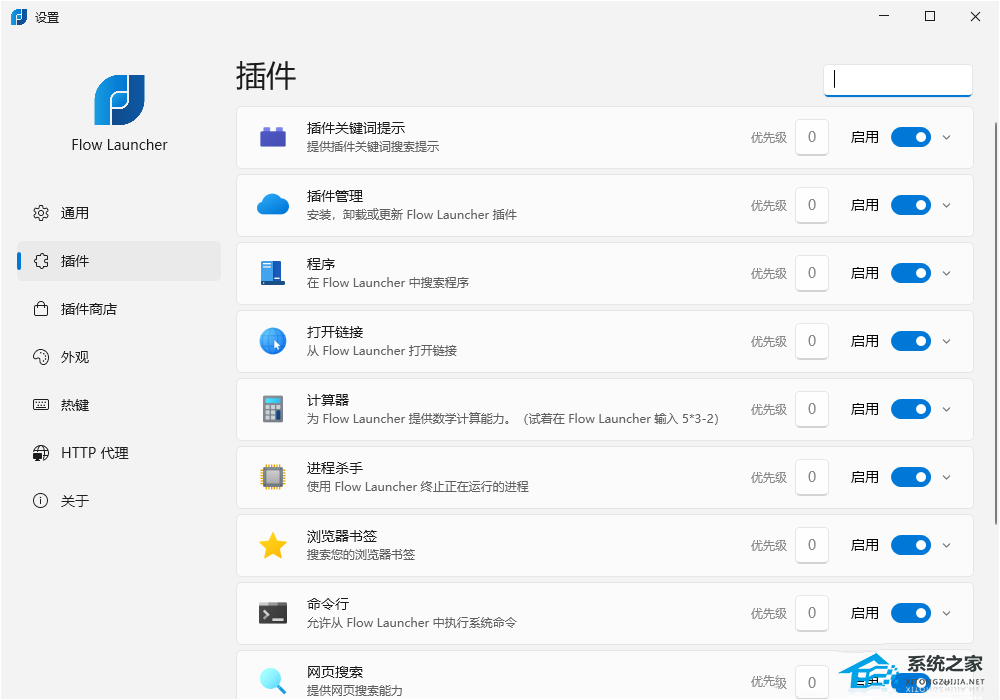Select the 插件 sidebar item
The height and width of the screenshot is (700, 1000).
119,261
